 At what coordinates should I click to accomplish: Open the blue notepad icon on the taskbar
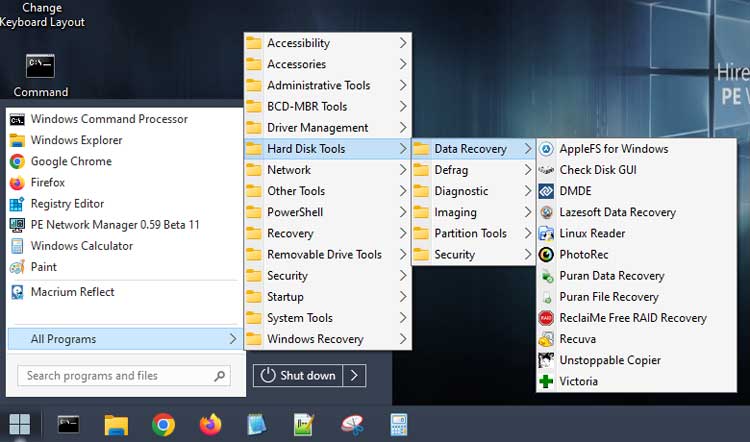click(x=257, y=424)
